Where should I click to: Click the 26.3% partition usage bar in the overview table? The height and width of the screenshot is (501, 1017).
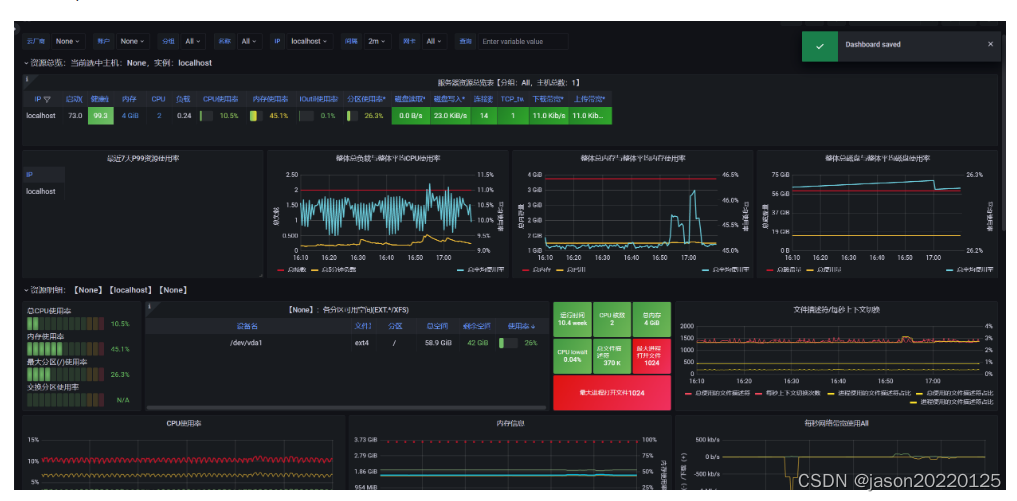click(365, 116)
